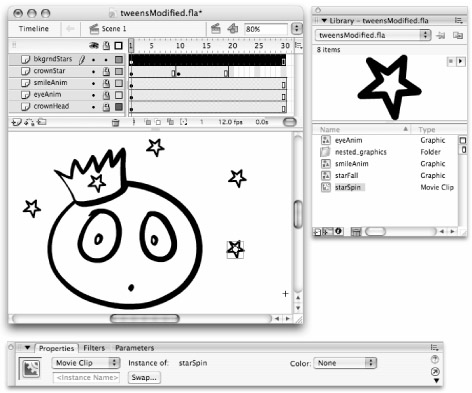Toggle outline view for eyeAnim layer
Image resolution: width=472 pixels, height=393 pixels.
click(x=119, y=95)
